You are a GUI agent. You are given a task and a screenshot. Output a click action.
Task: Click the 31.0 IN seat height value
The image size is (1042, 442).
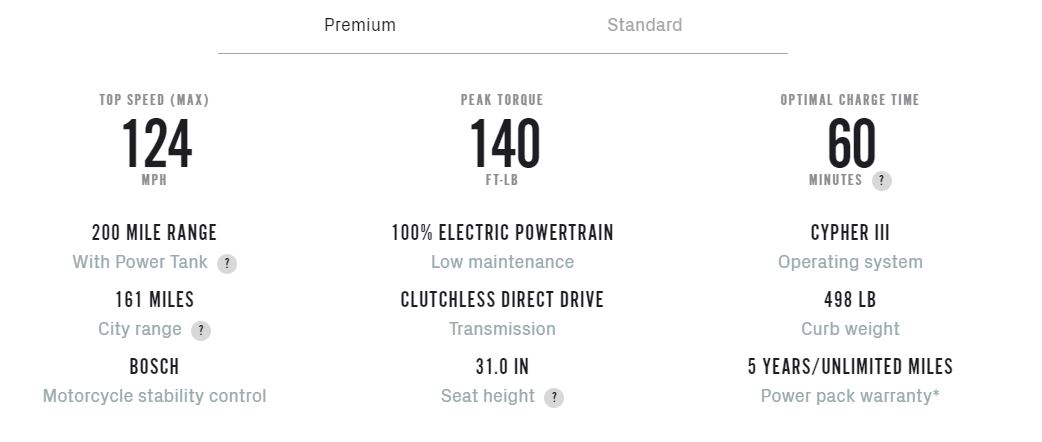502,367
